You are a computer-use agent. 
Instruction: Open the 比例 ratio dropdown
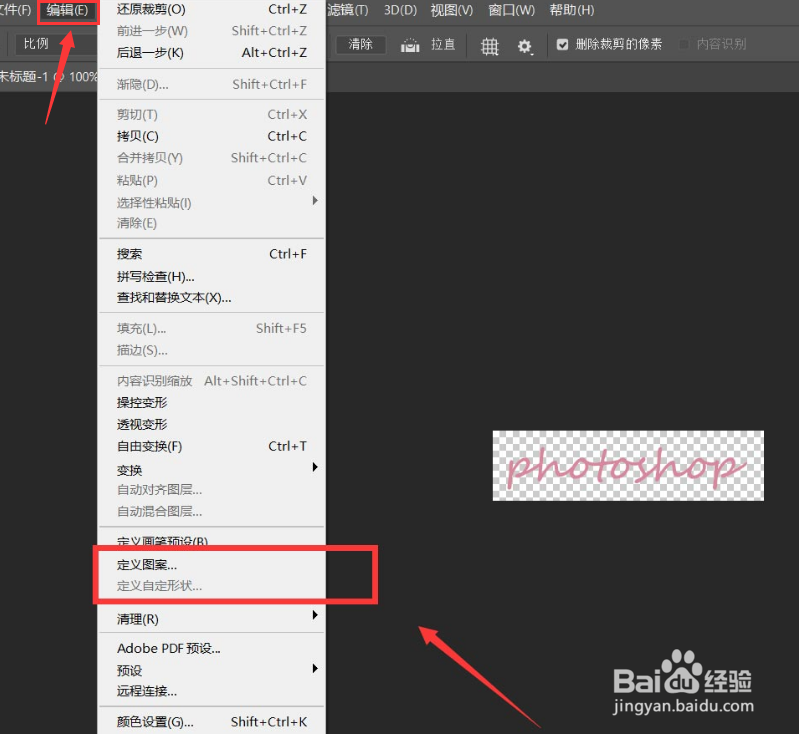pos(54,44)
